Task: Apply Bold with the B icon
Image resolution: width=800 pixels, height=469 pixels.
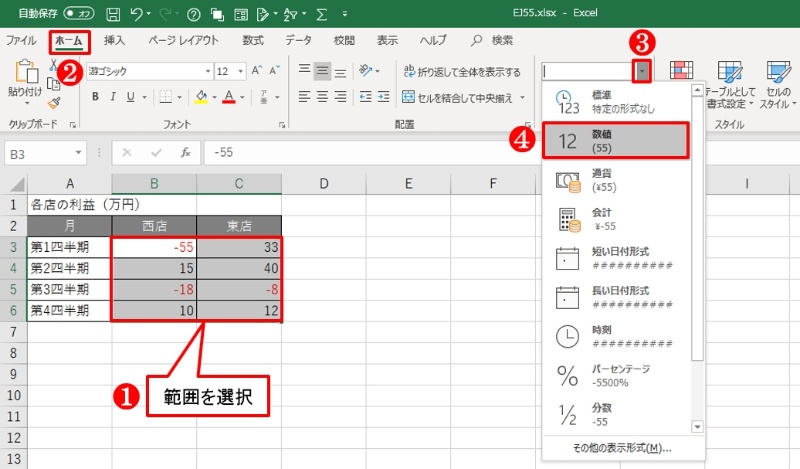Action: (x=96, y=97)
